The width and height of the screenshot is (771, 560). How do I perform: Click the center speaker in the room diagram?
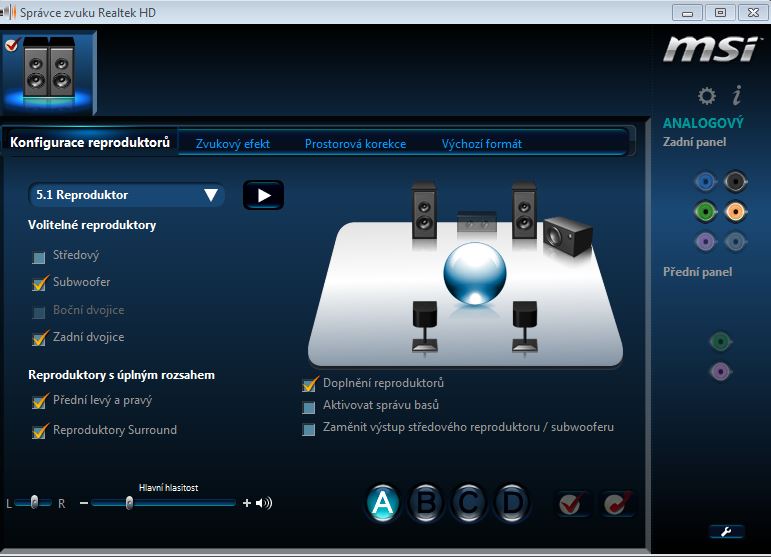476,222
